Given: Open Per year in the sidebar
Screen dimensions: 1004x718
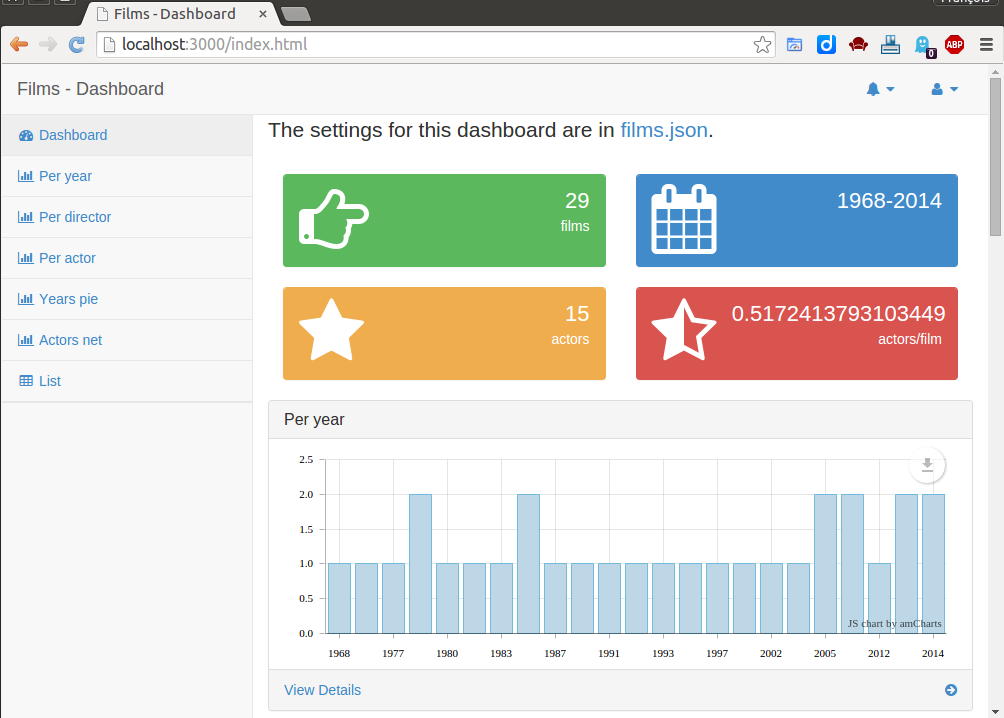Looking at the screenshot, I should point(127,176).
